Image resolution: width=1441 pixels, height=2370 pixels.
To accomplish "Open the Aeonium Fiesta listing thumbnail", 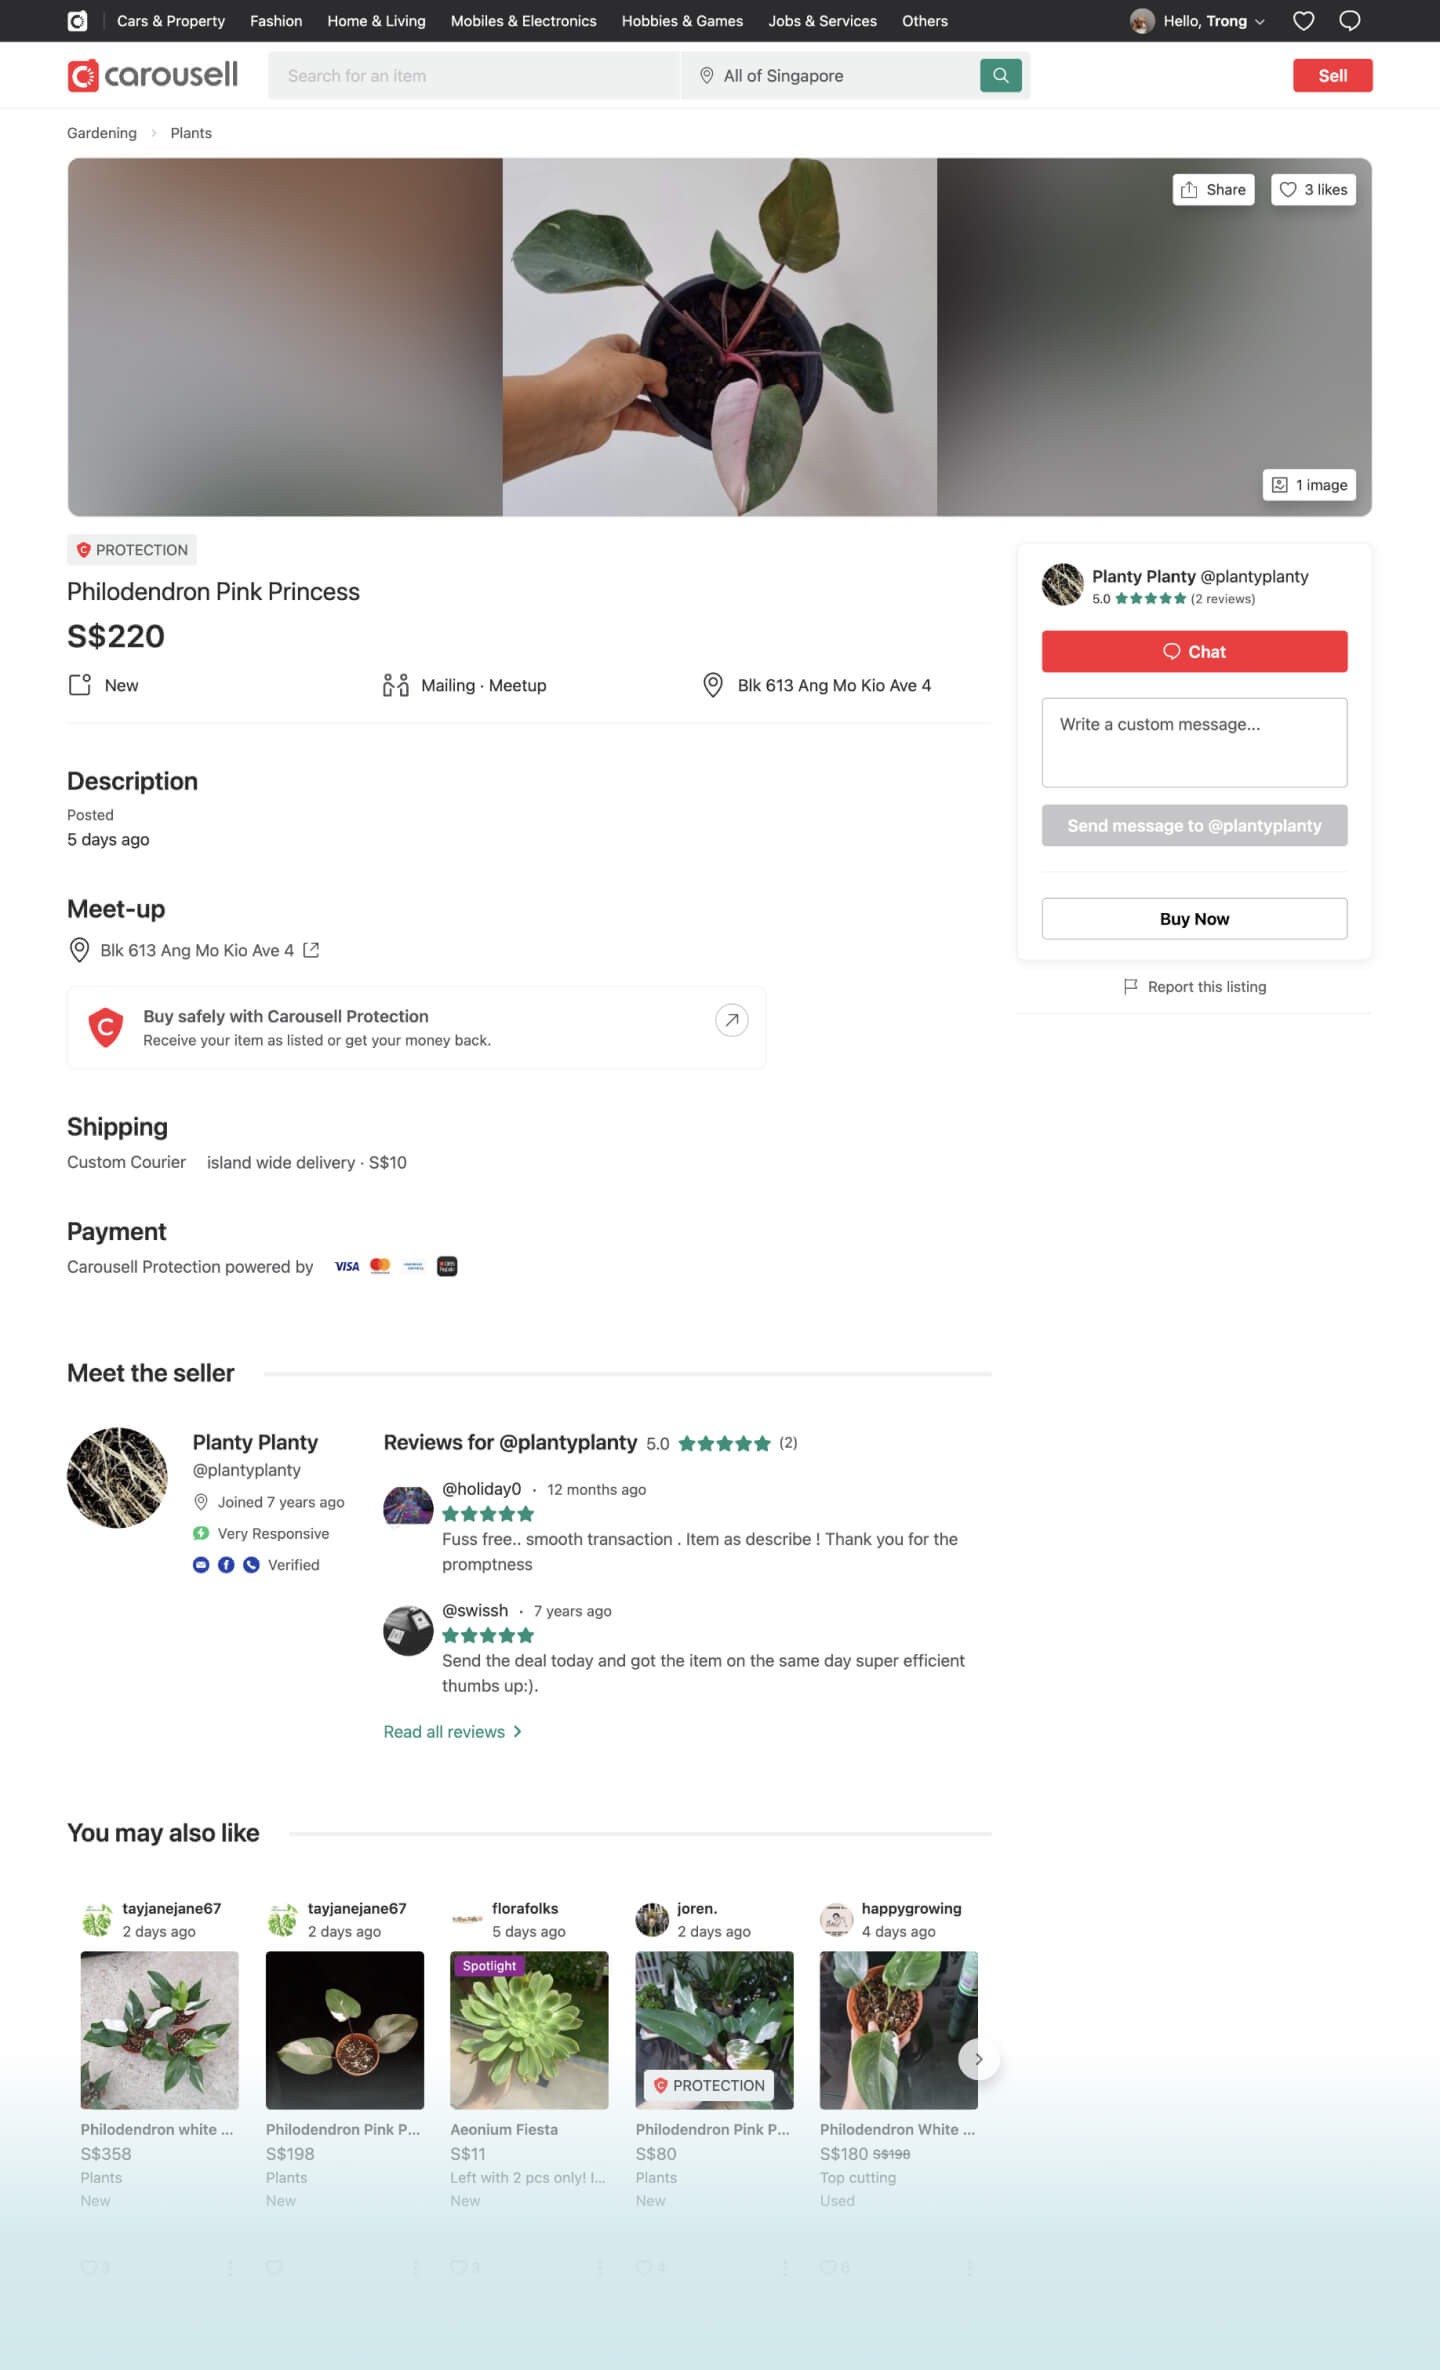I will (529, 2030).
